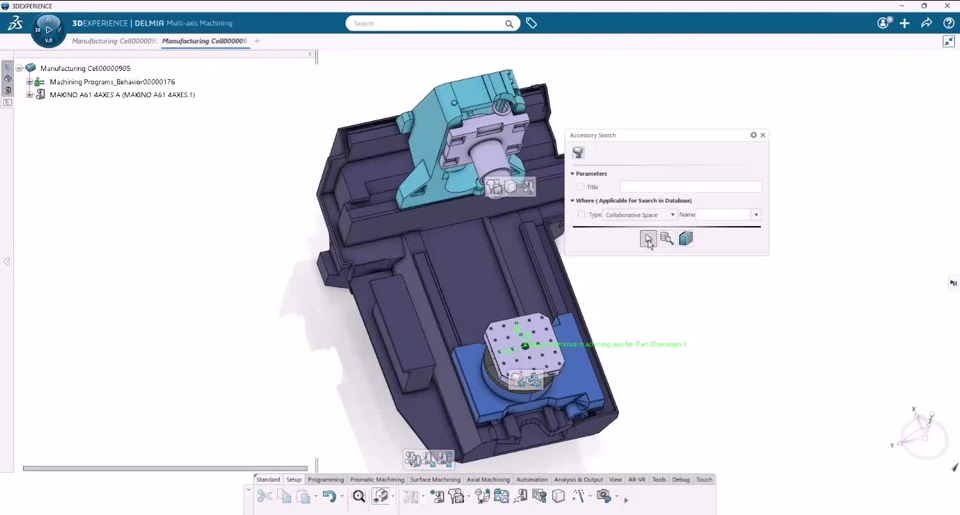Close the Accessory Search panel
This screenshot has height=515, width=960.
[x=763, y=135]
